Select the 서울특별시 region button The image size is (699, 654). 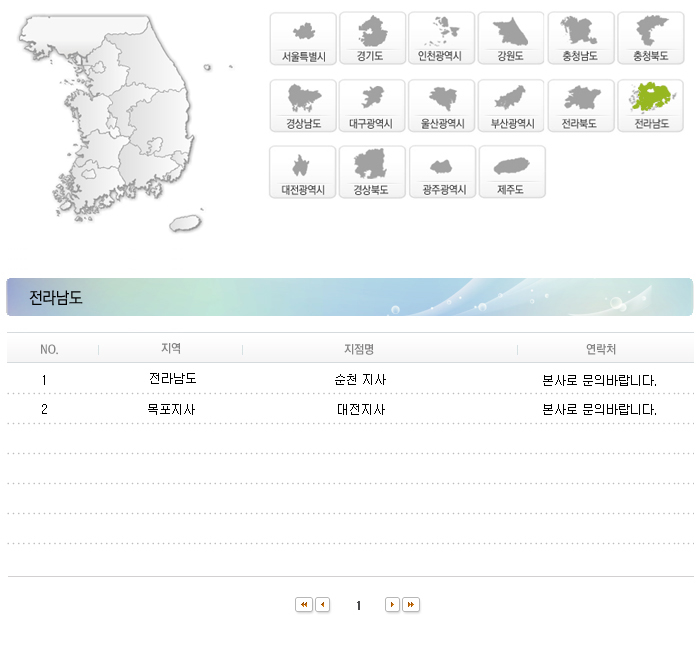pyautogui.click(x=303, y=39)
